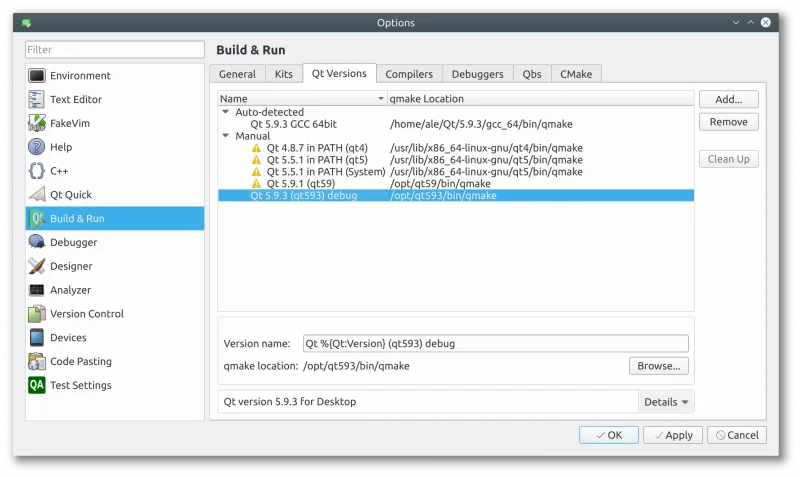Switch to the Compilers tab
Screen dimensions: 800x477
coord(409,74)
